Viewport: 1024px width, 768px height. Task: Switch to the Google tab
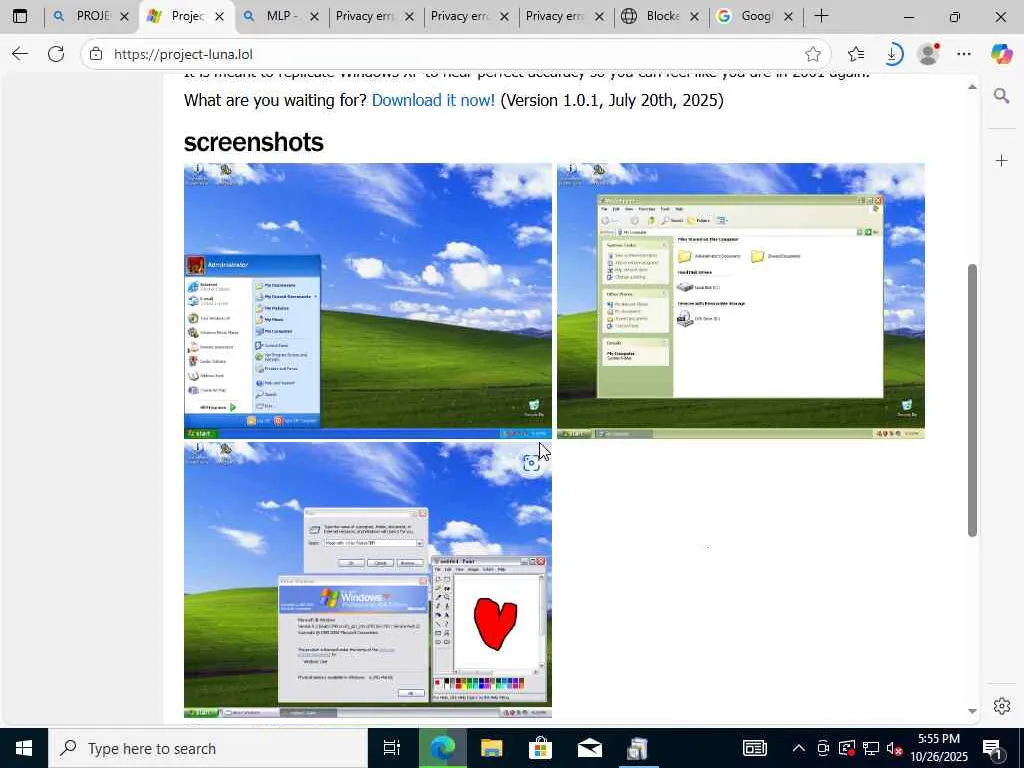tap(756, 16)
